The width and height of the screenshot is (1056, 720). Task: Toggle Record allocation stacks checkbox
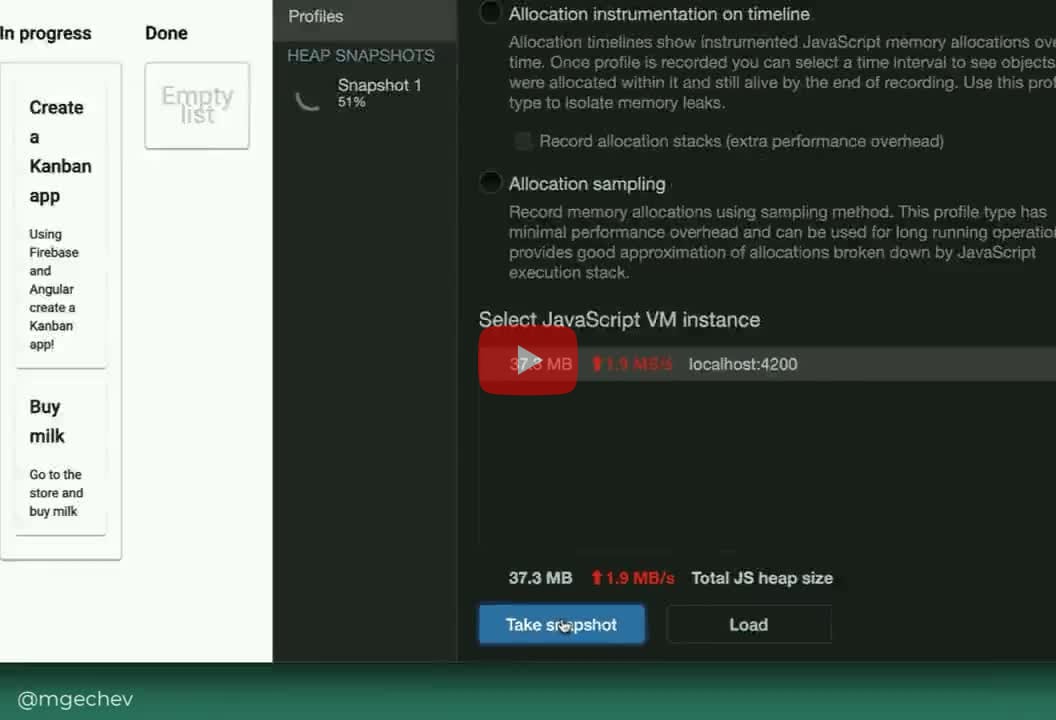pos(522,141)
